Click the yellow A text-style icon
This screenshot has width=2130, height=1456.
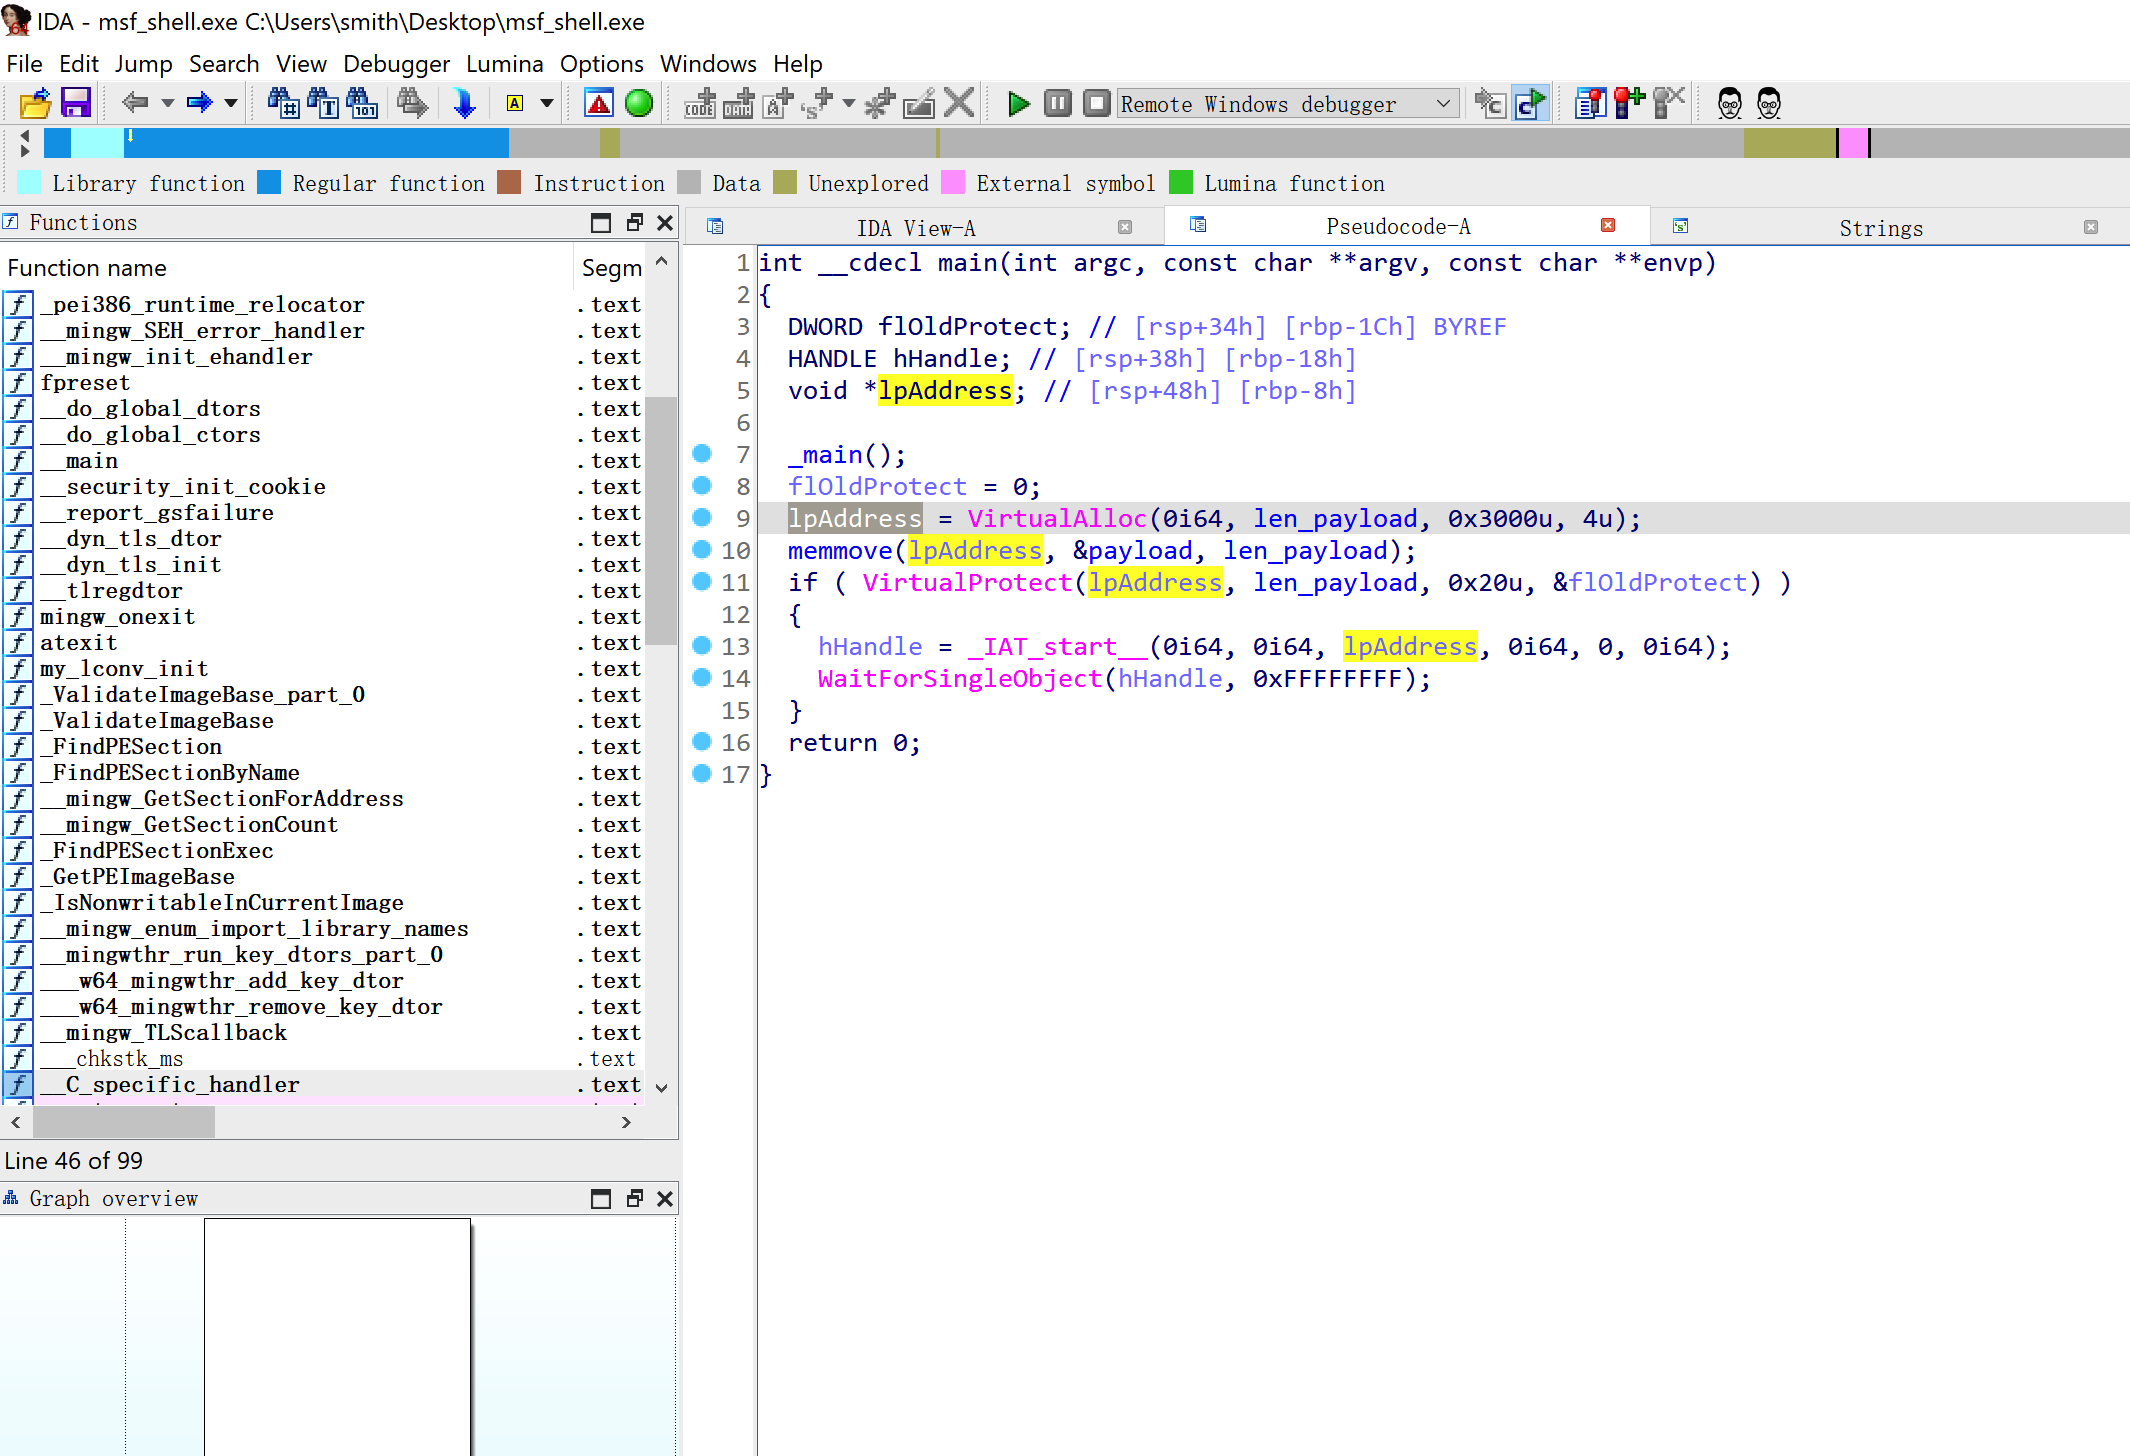click(515, 103)
